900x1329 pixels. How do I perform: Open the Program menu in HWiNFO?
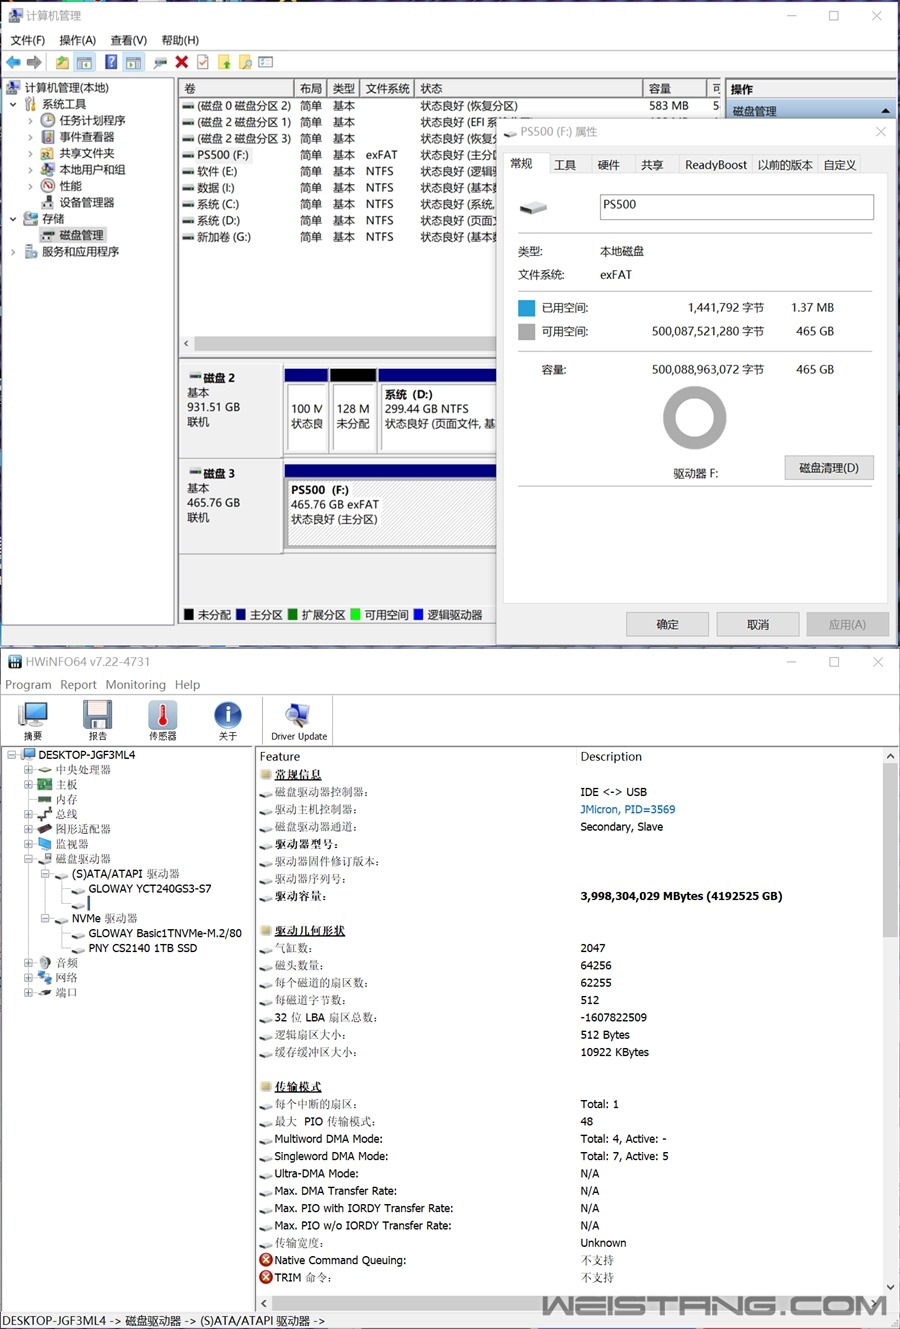click(x=28, y=685)
